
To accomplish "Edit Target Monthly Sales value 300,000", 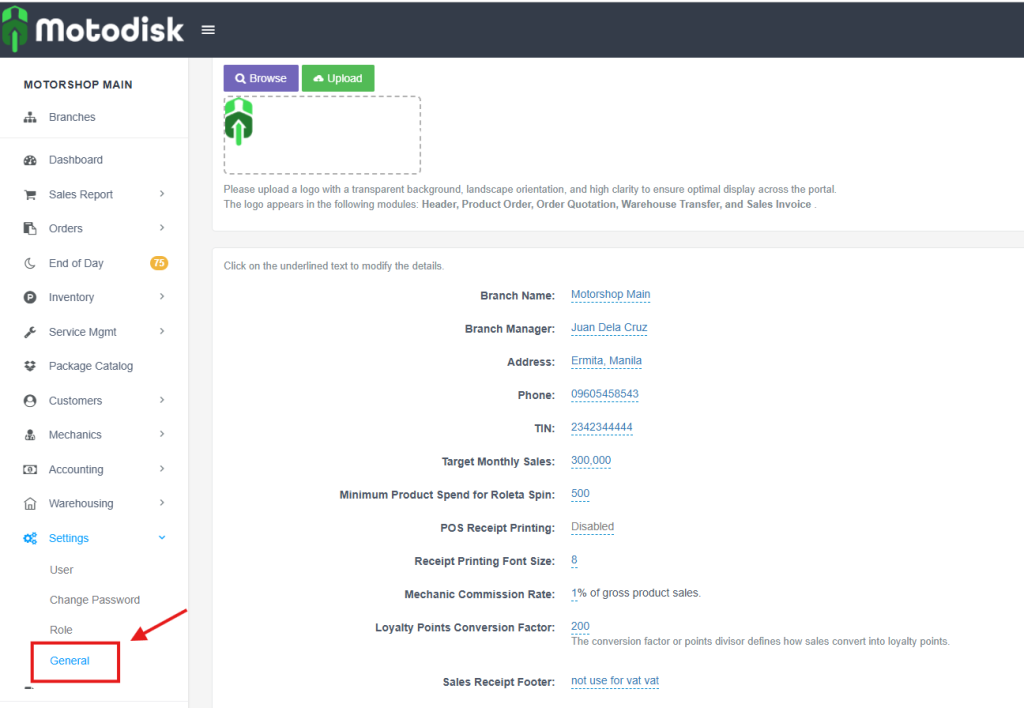I will tap(590, 461).
